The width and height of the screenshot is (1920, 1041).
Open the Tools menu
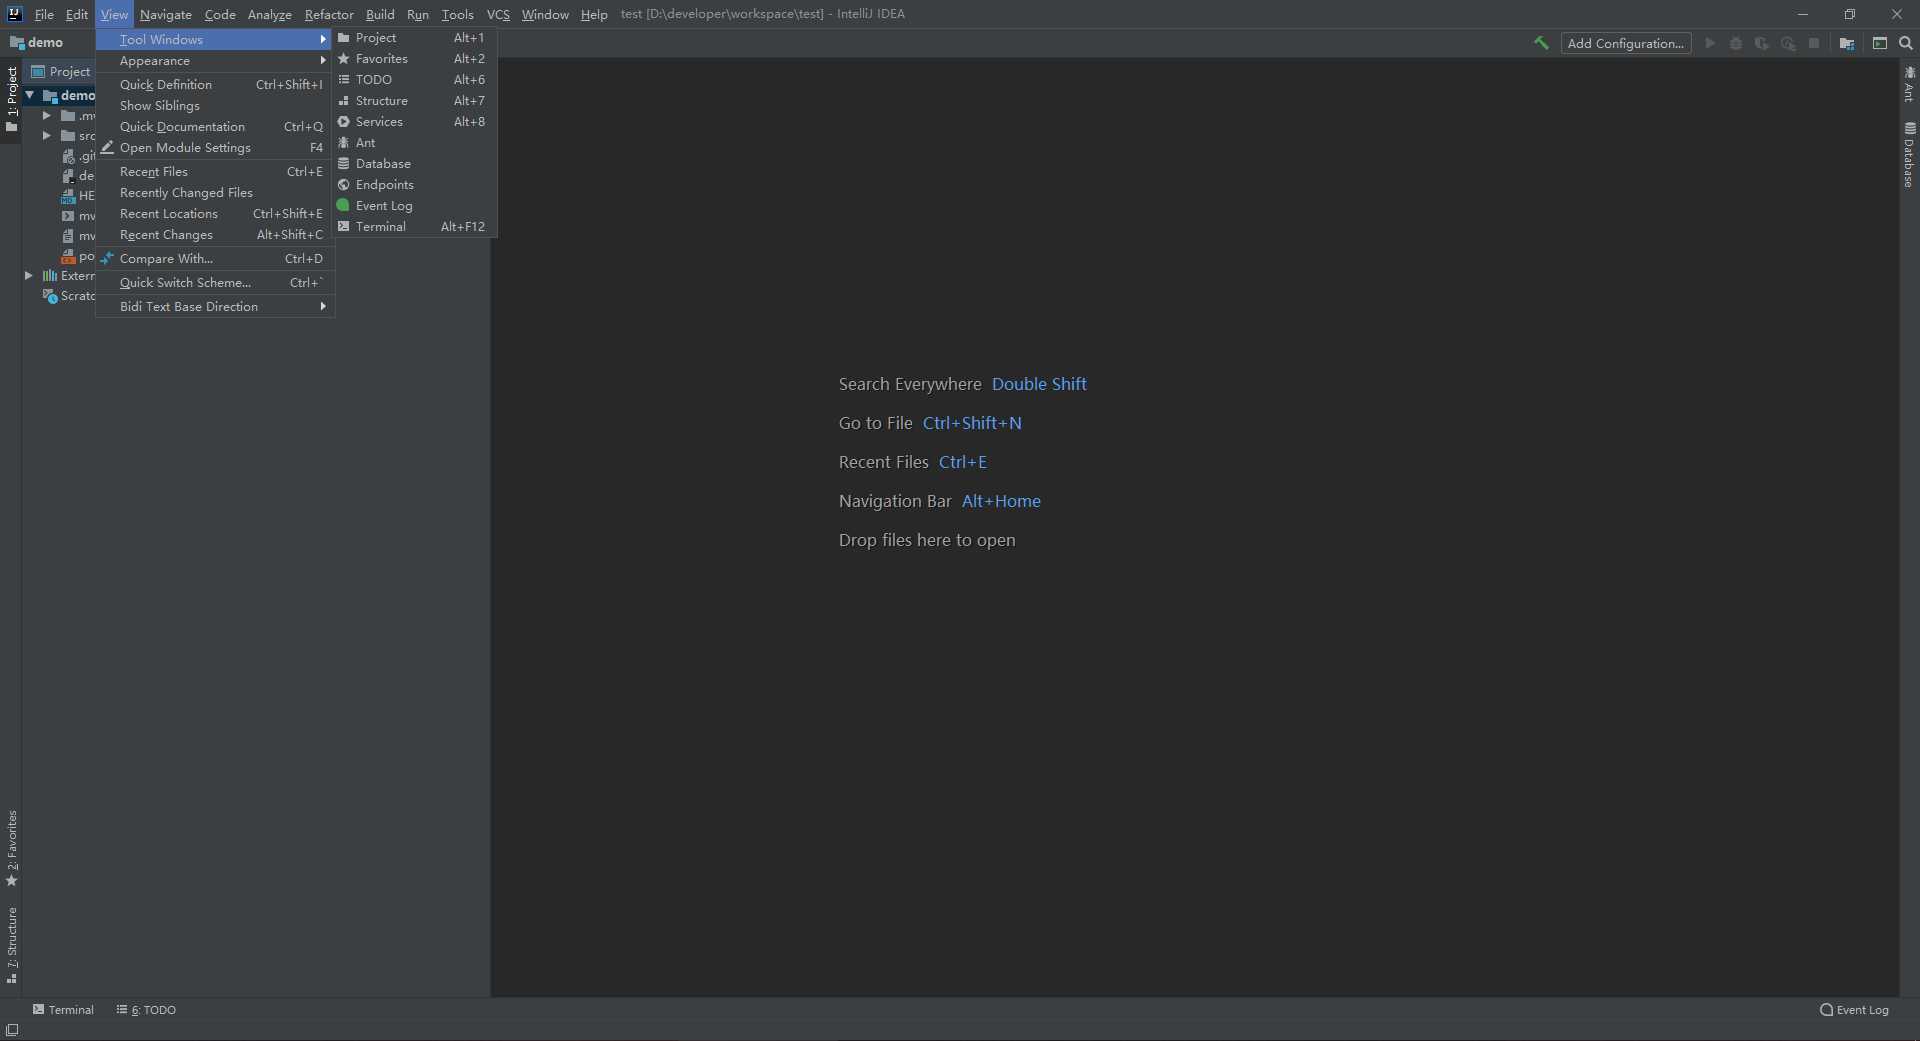coord(457,14)
